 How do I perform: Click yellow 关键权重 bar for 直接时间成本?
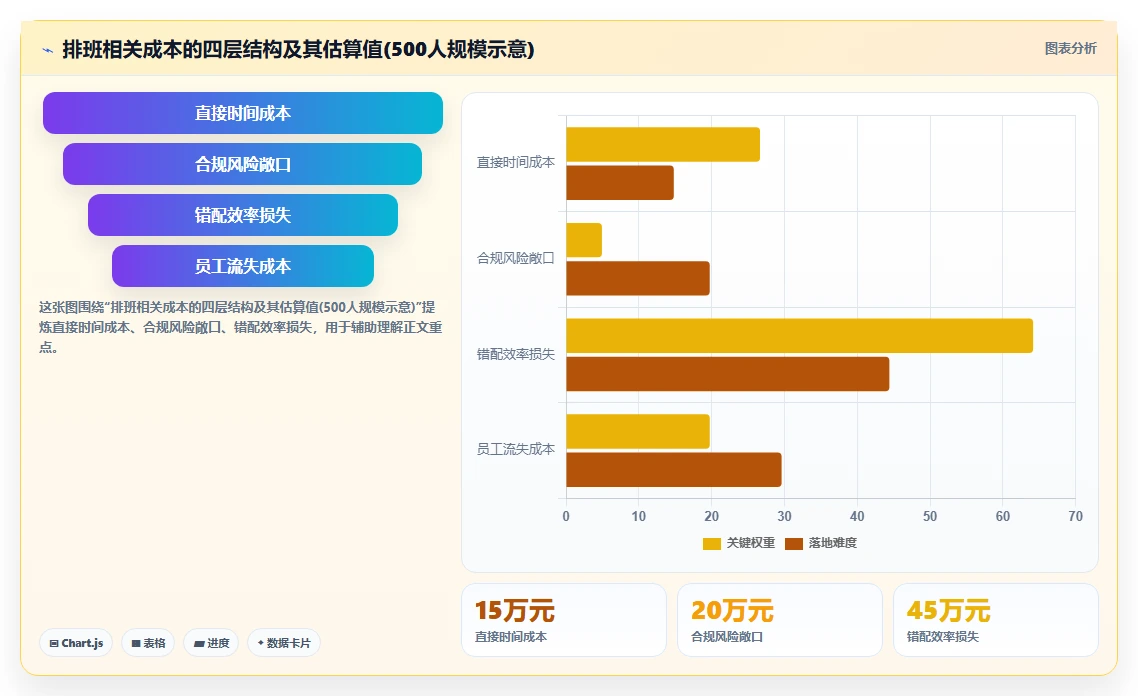point(663,144)
